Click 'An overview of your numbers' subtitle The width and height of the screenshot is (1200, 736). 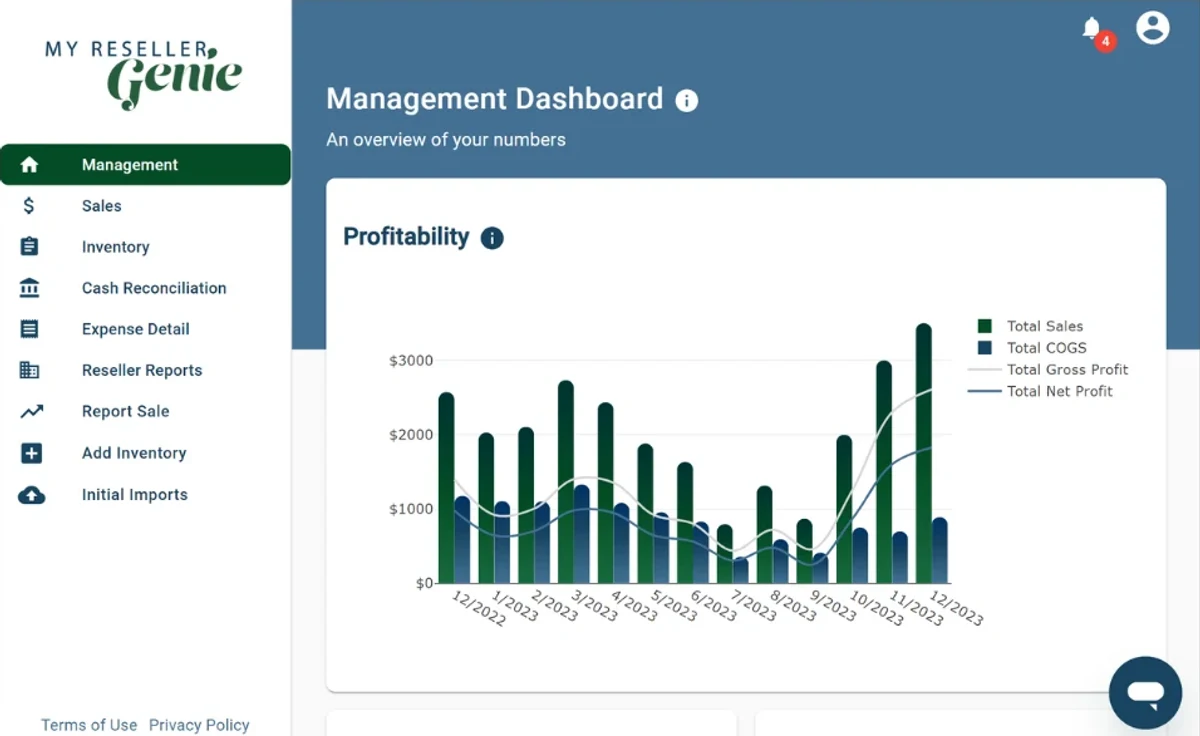(x=446, y=140)
